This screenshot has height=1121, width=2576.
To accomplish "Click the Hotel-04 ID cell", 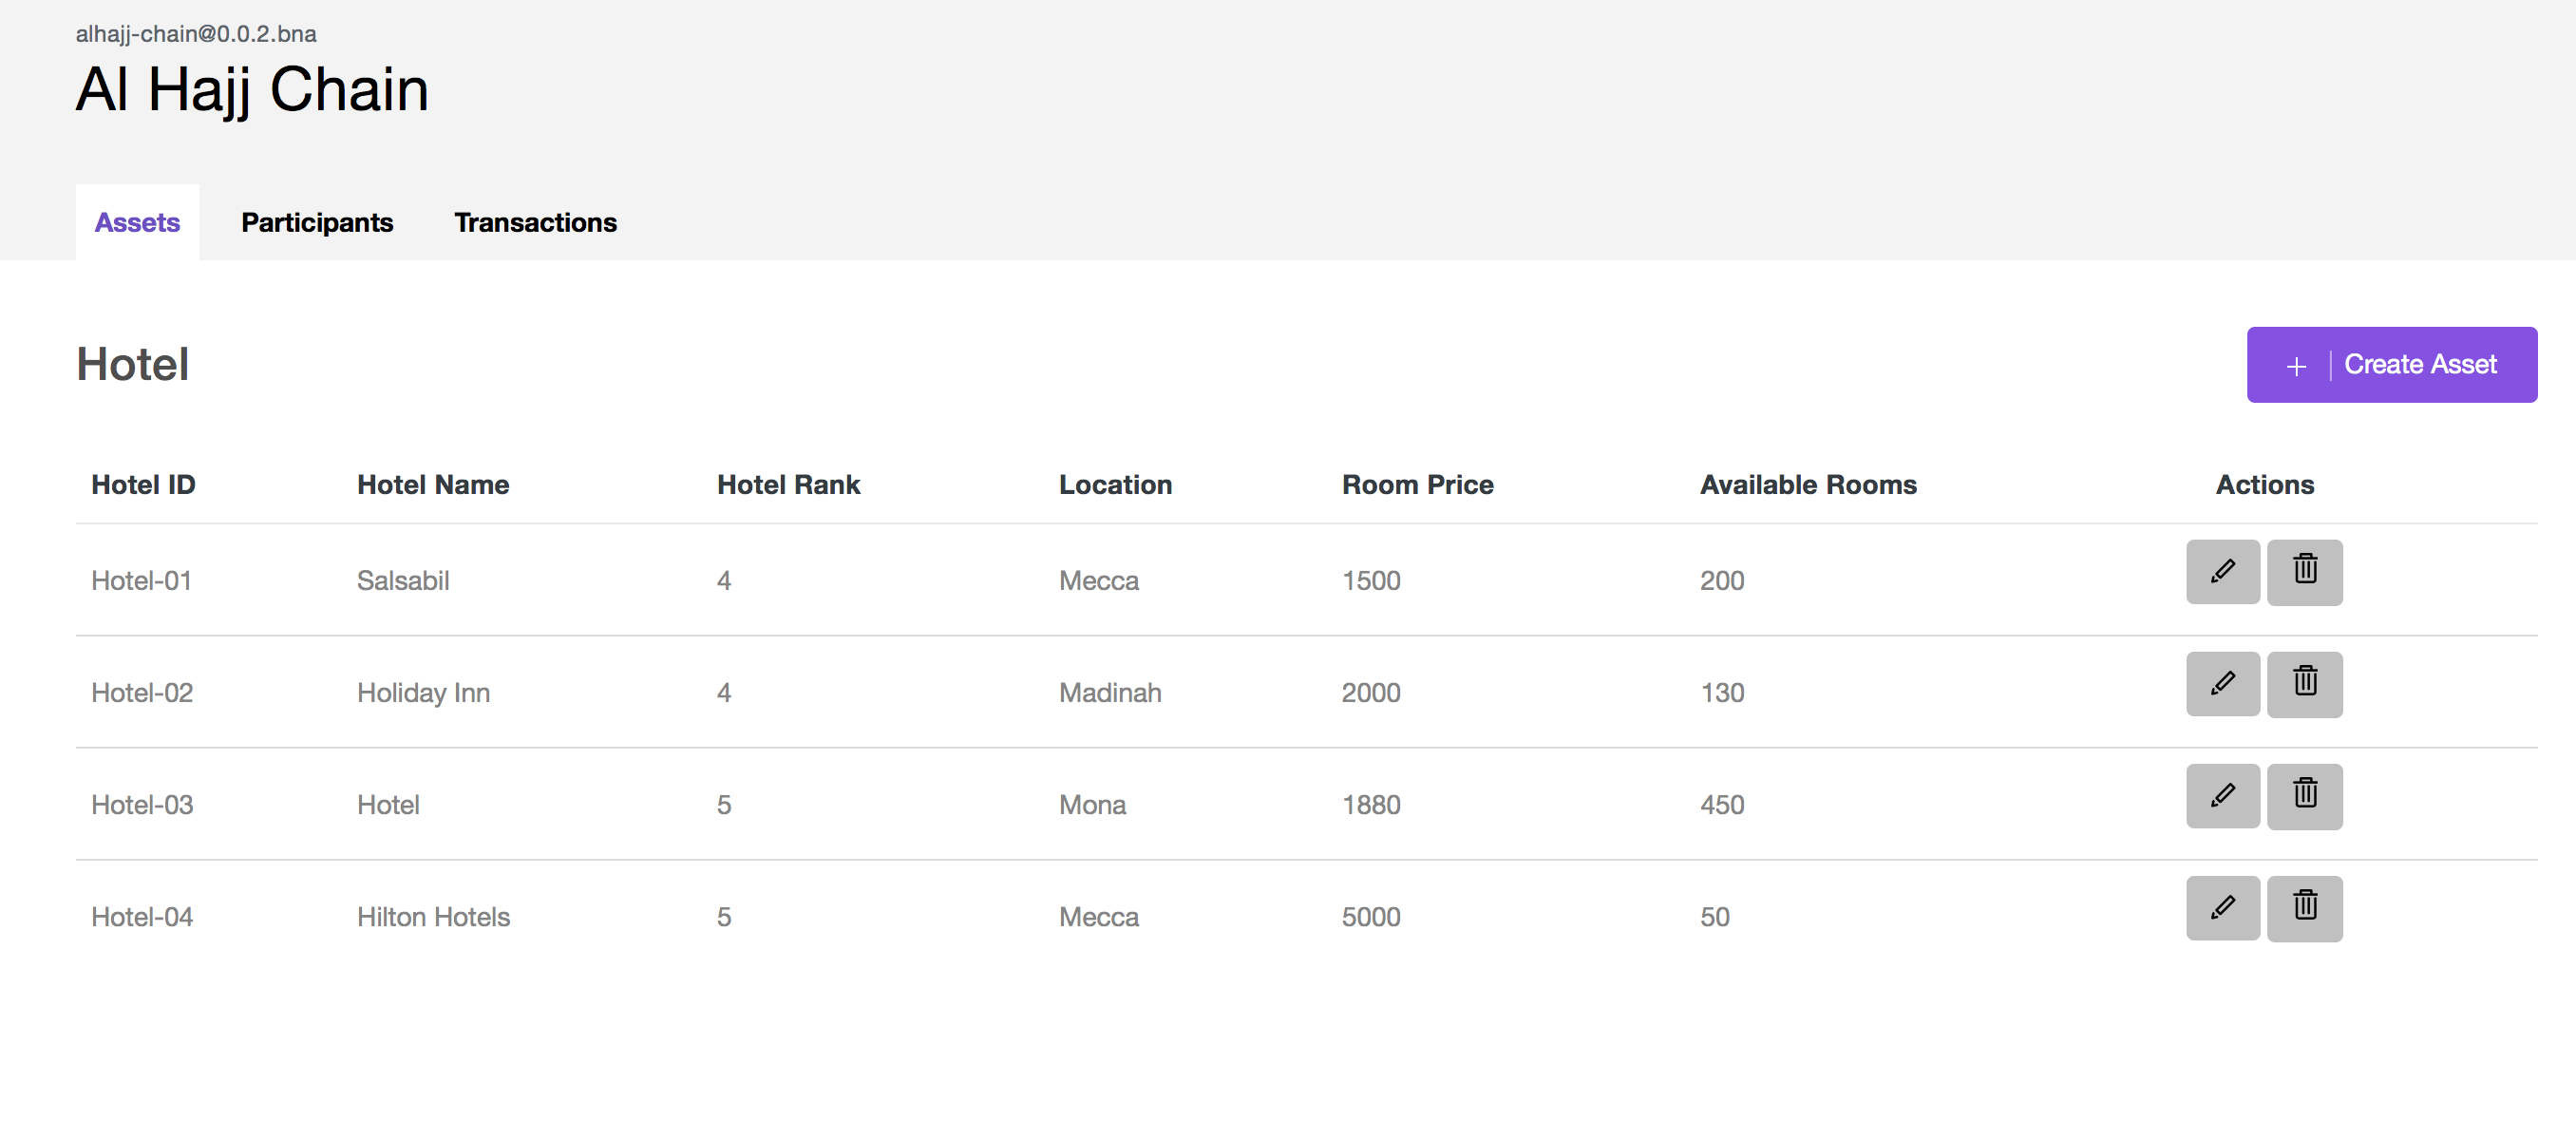I will coord(142,916).
